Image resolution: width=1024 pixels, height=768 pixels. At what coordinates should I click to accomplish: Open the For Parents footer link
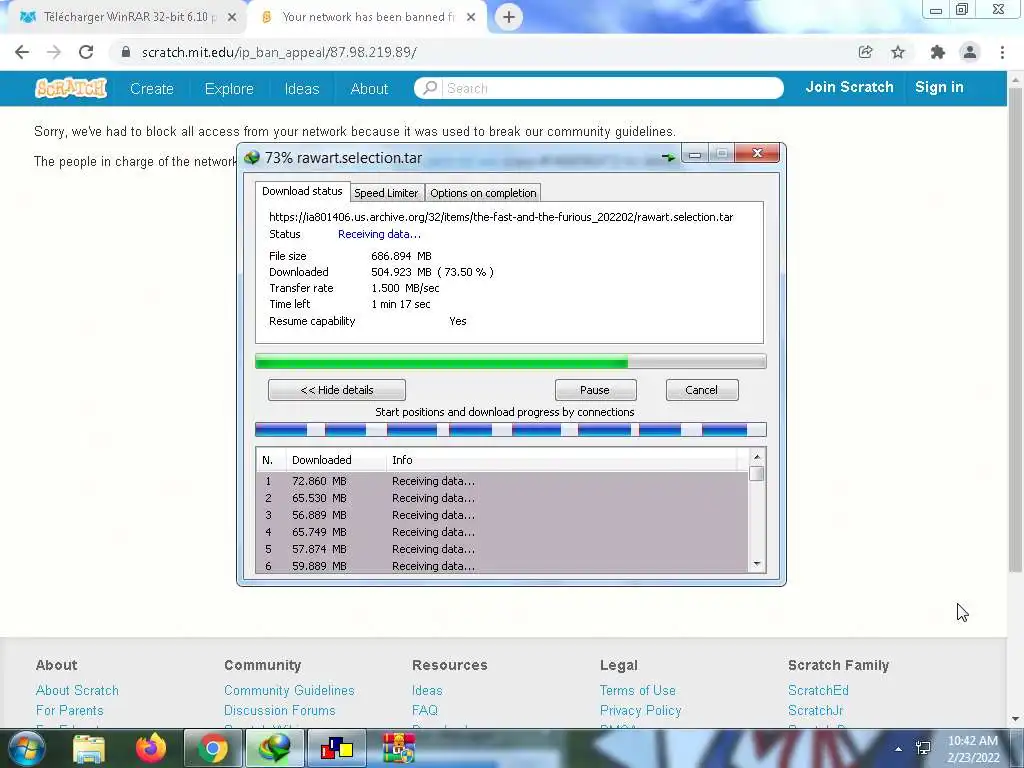(69, 711)
